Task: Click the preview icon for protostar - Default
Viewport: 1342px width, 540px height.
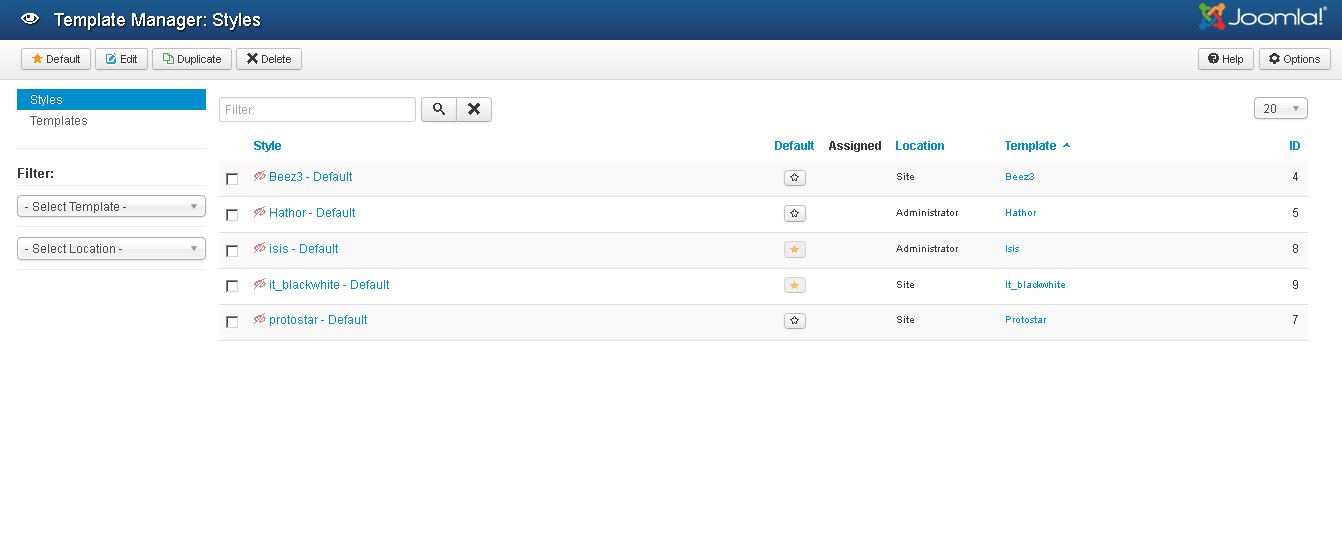Action: point(259,320)
